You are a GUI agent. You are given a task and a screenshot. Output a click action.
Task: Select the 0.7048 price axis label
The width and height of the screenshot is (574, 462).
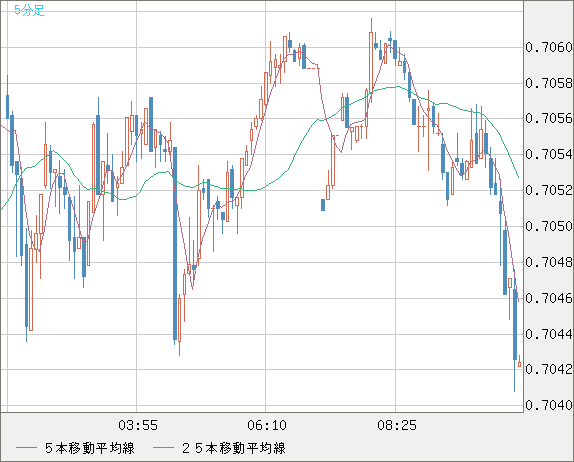pyautogui.click(x=549, y=262)
